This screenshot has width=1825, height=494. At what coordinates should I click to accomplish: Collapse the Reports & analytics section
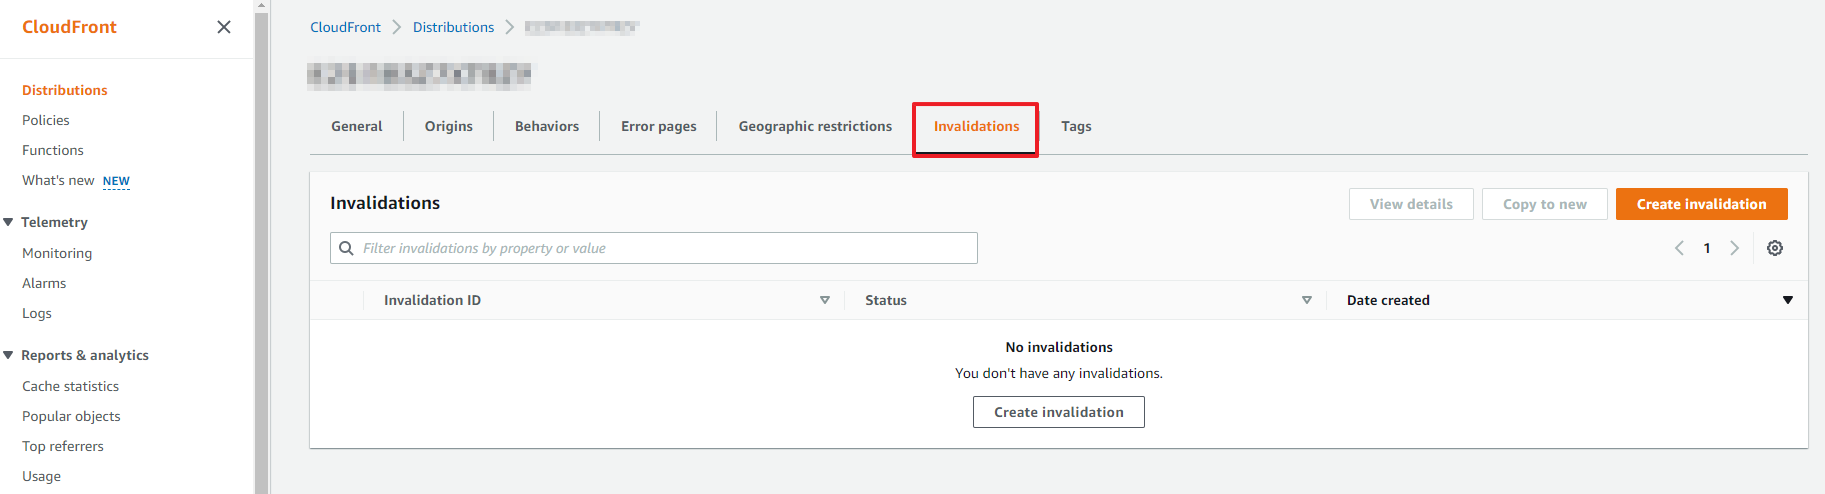8,355
